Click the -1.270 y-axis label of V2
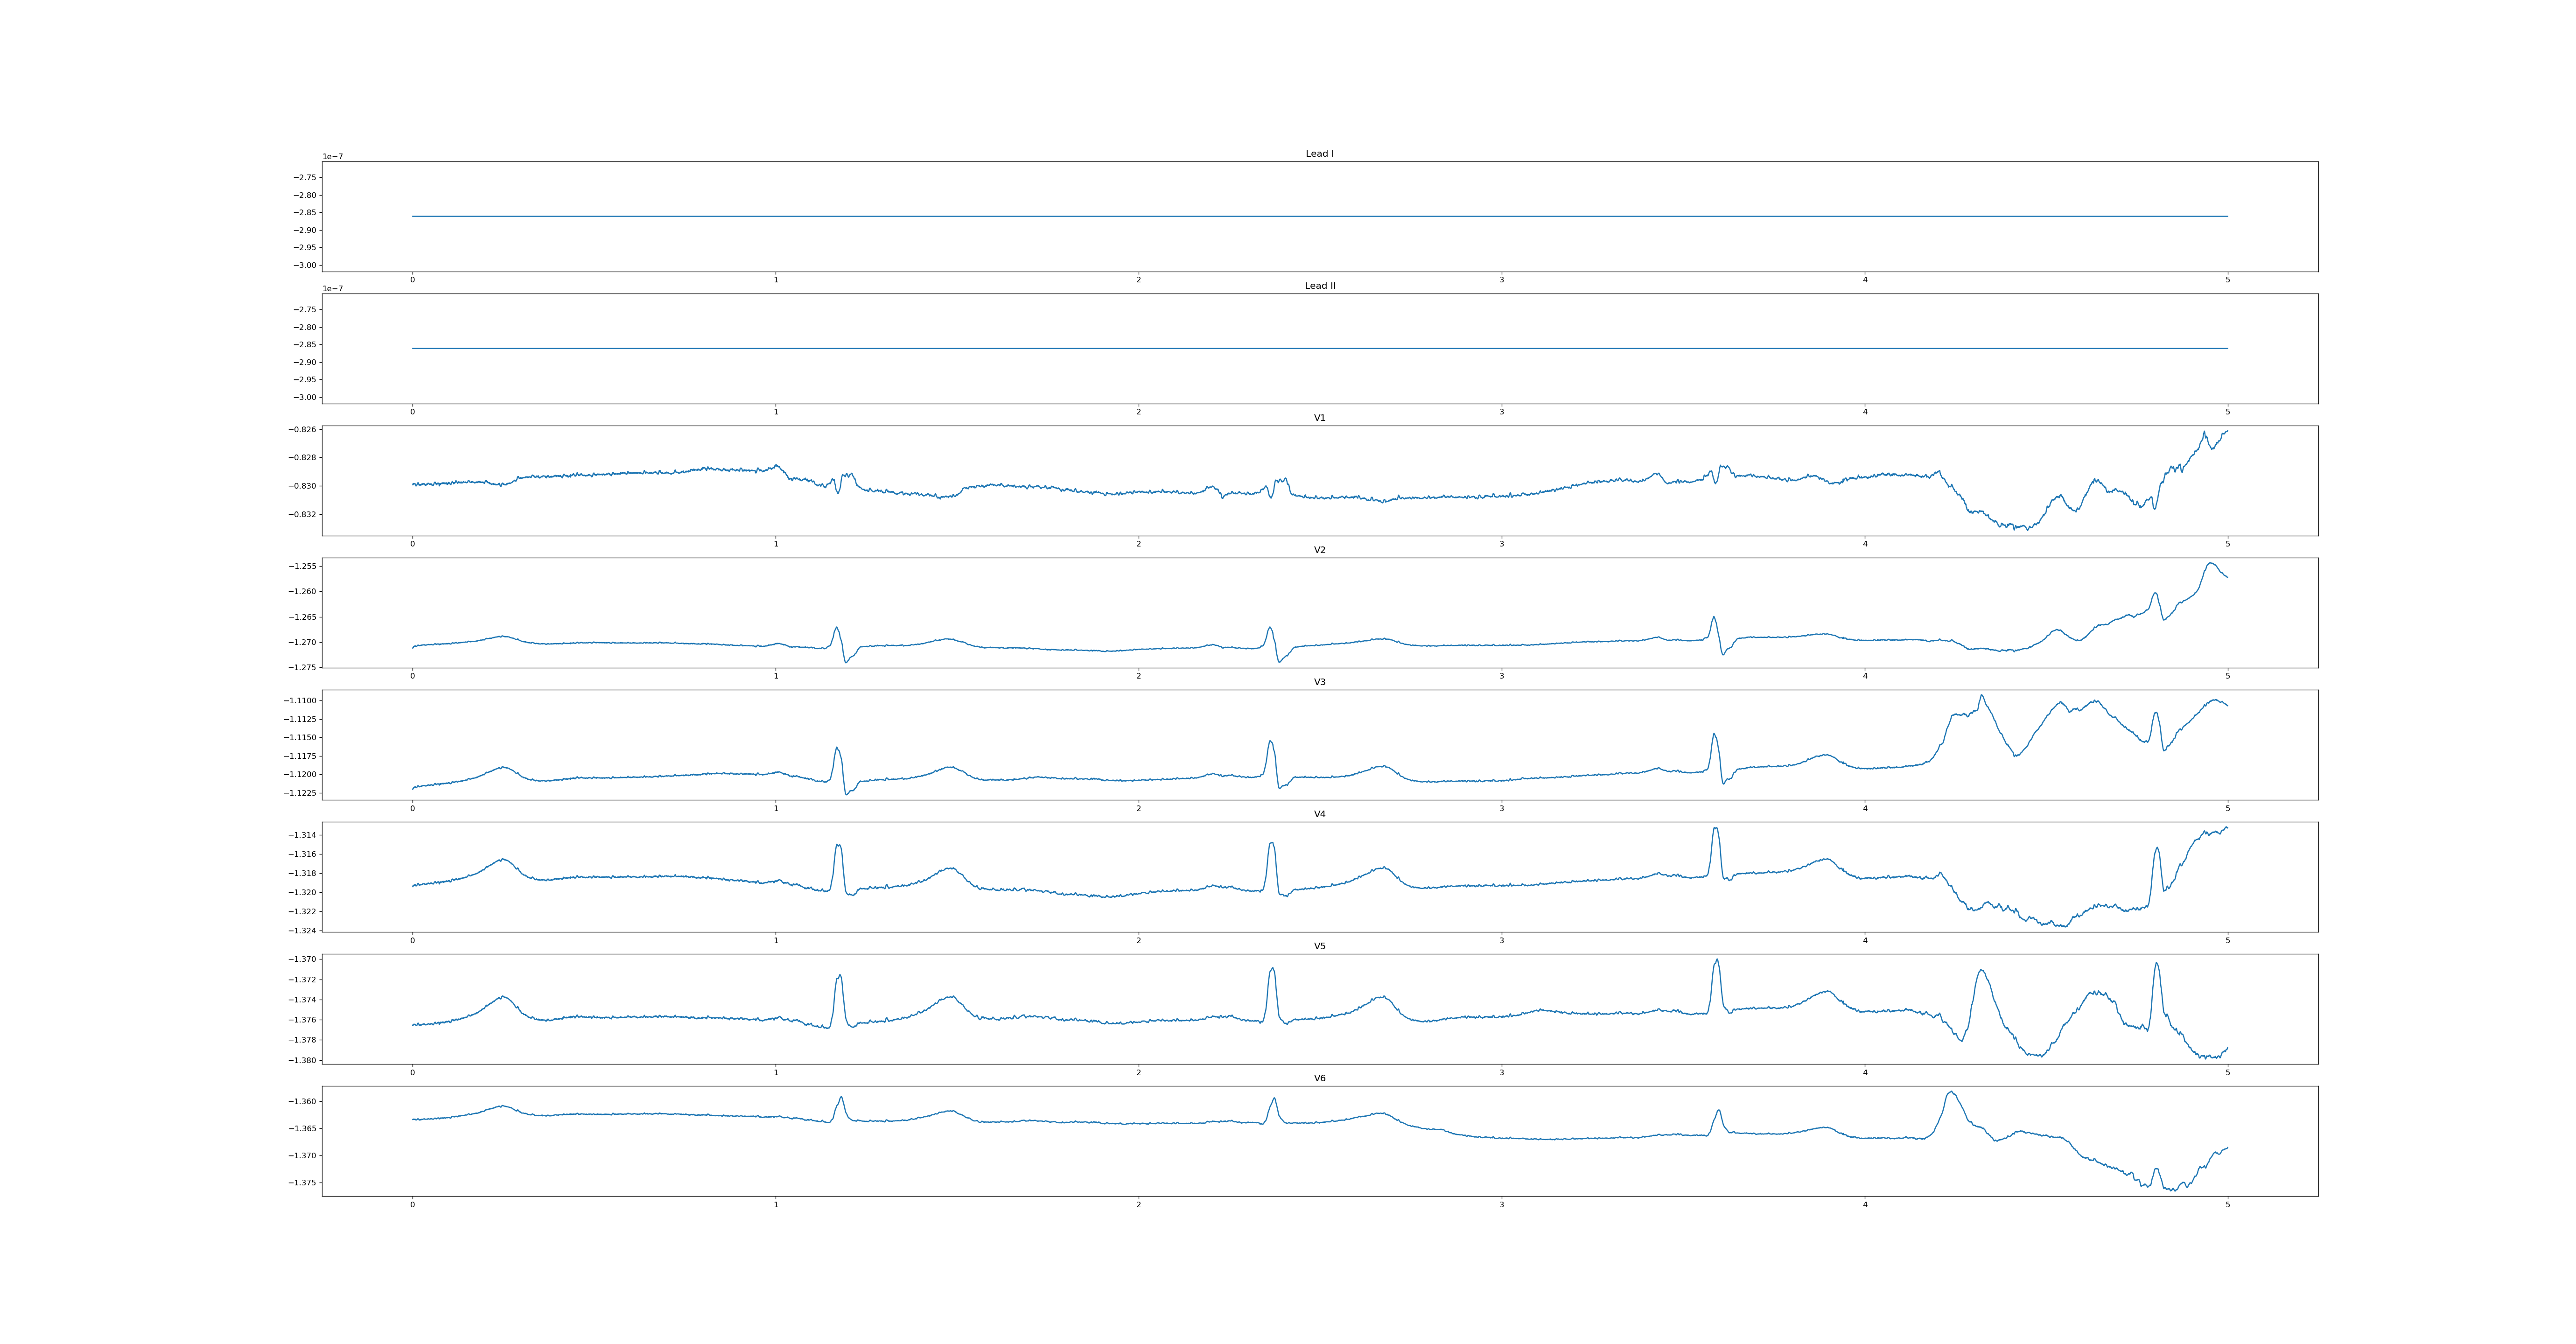 303,642
